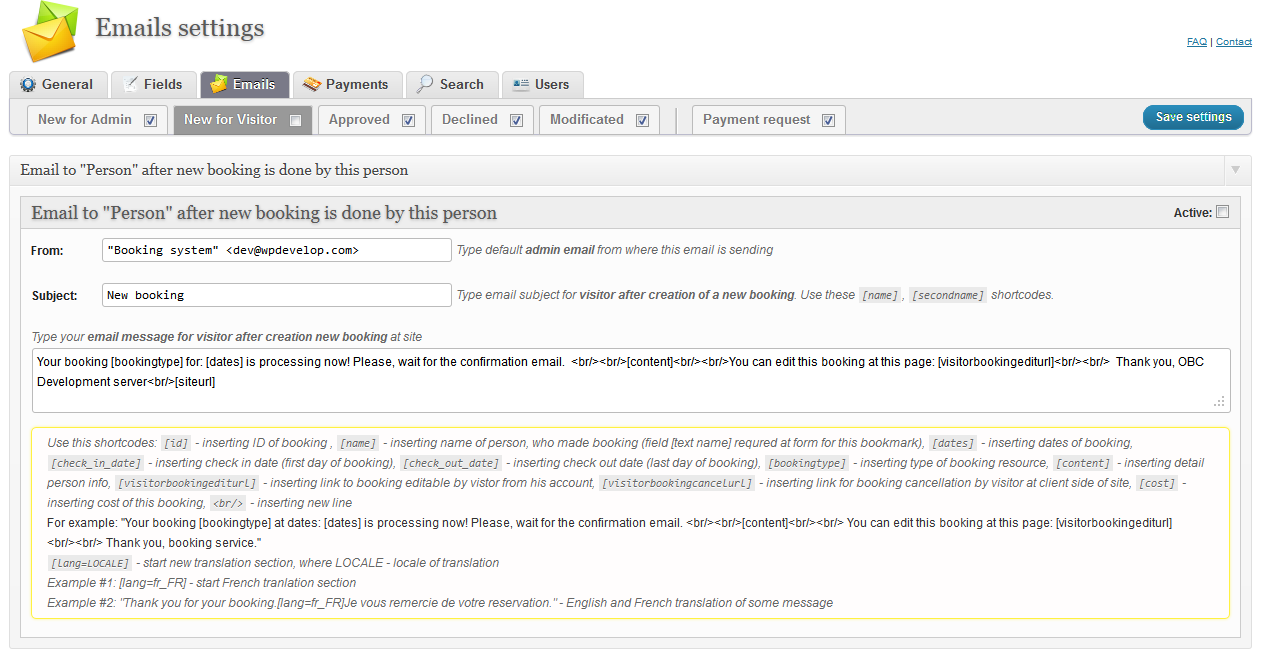Switch to the Payments tab
Viewport: 1263px width, 664px height.
pos(347,85)
